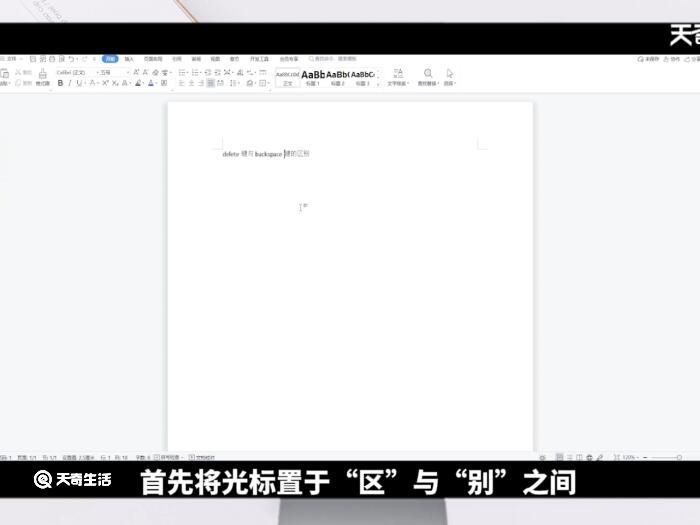
Task: Click the Select cursor icon
Action: (450, 74)
